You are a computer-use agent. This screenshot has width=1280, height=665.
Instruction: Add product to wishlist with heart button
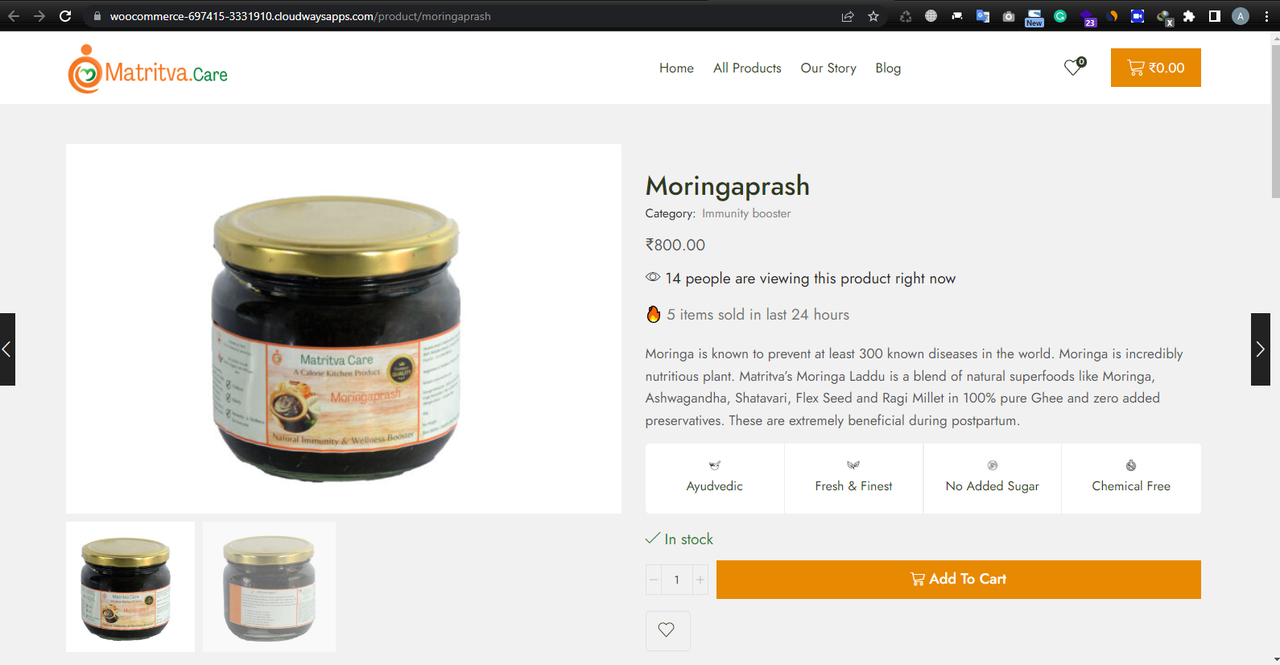(x=667, y=630)
